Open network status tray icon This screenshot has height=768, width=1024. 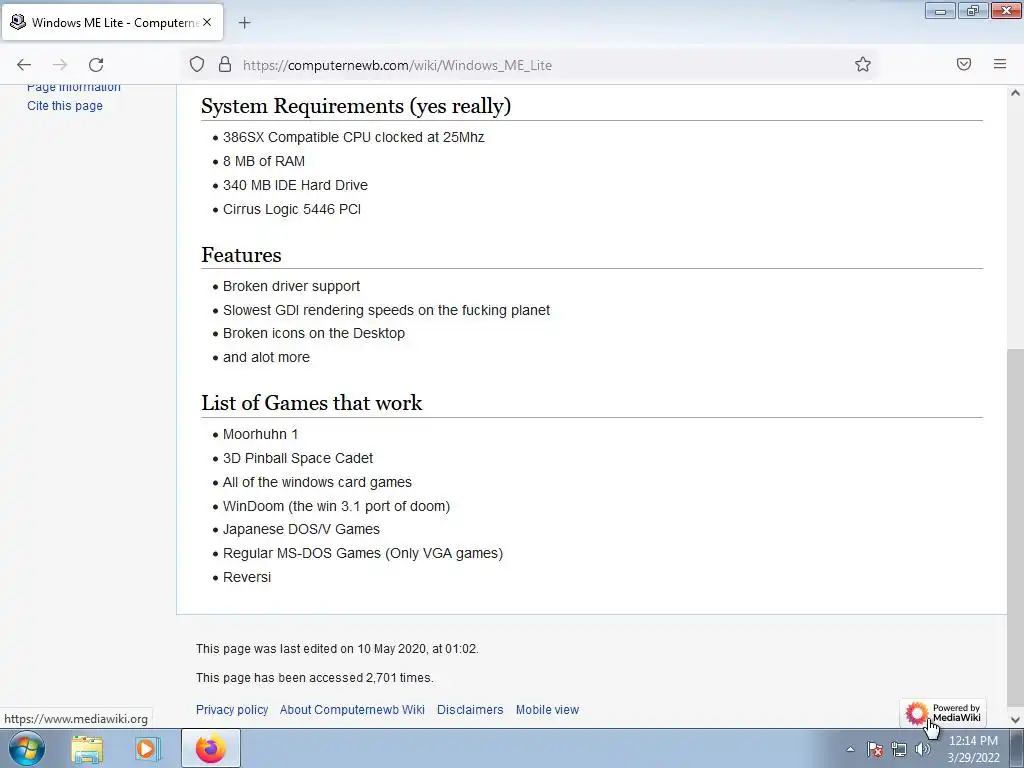click(x=899, y=749)
